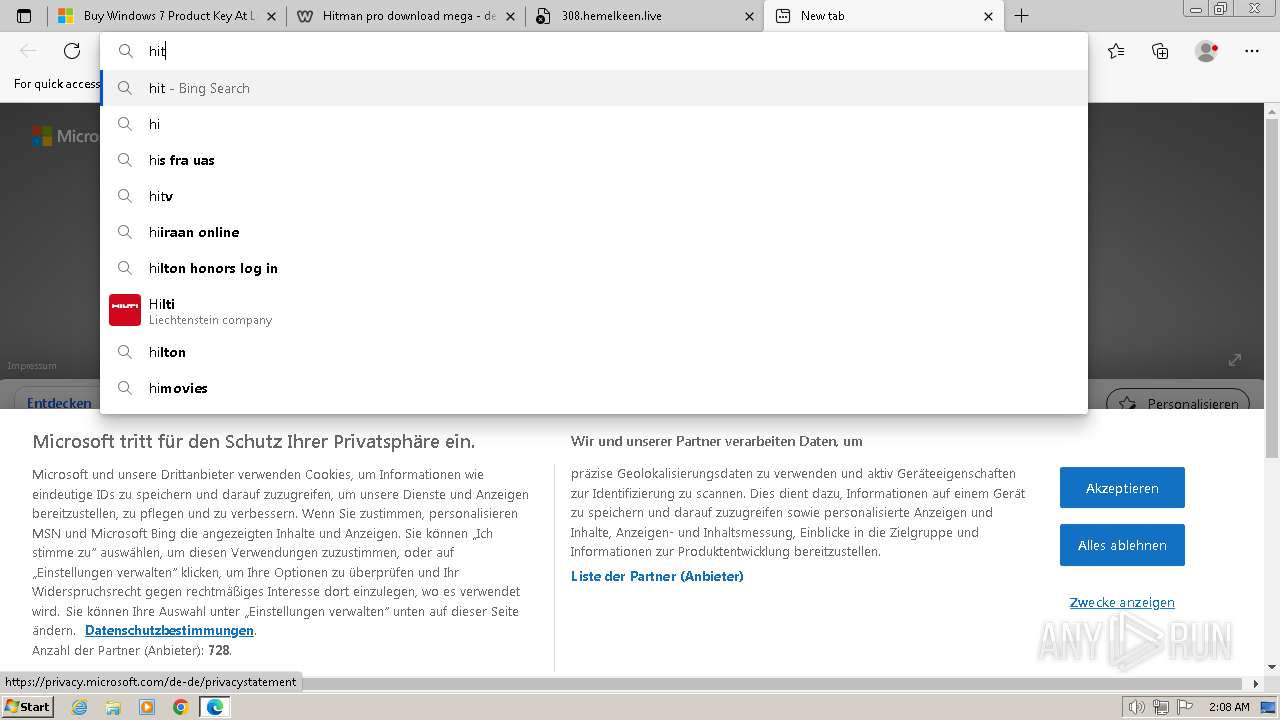Viewport: 1280px width, 720px height.
Task: Refresh the current page
Action: [x=72, y=51]
